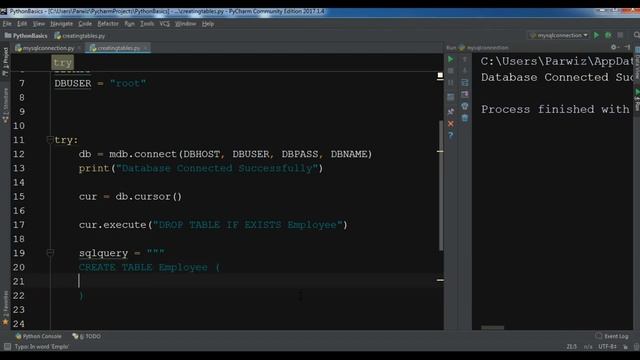Collapse sqlquery string fold marker line 19
The width and height of the screenshot is (640, 360).
50,253
